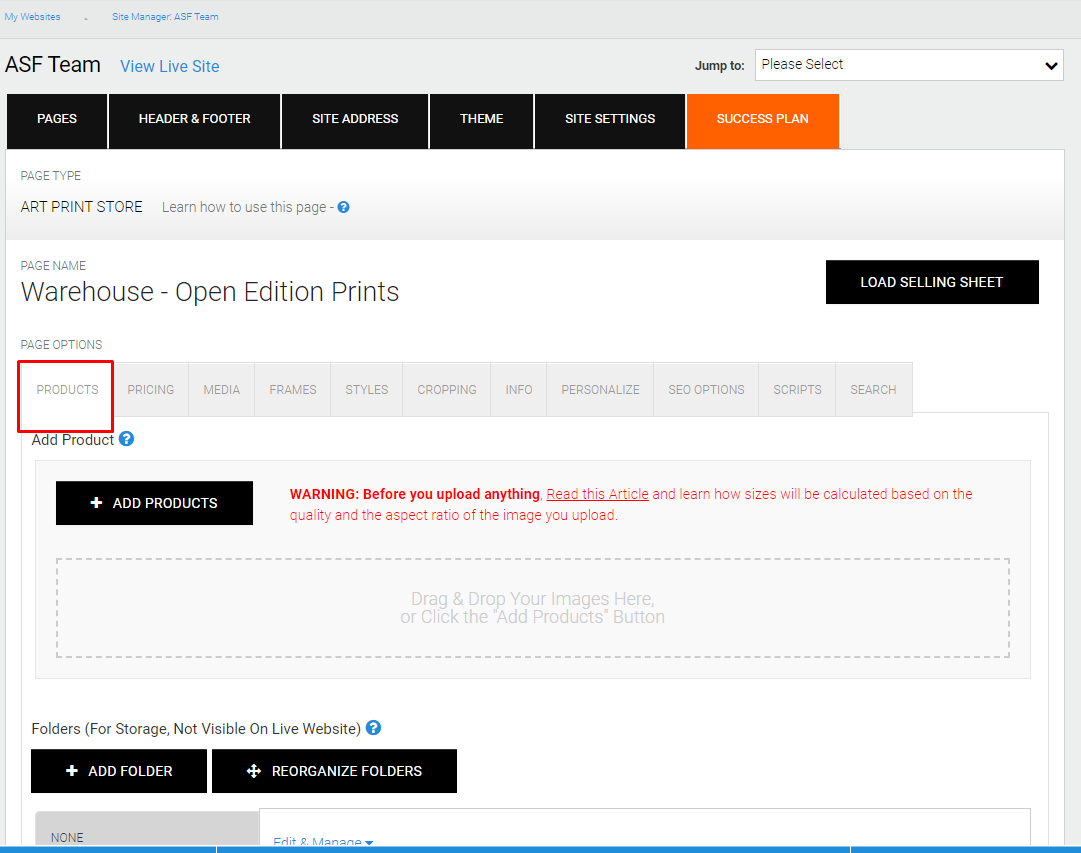Open the View Live Site link
The height and width of the screenshot is (853, 1081).
[x=170, y=66]
